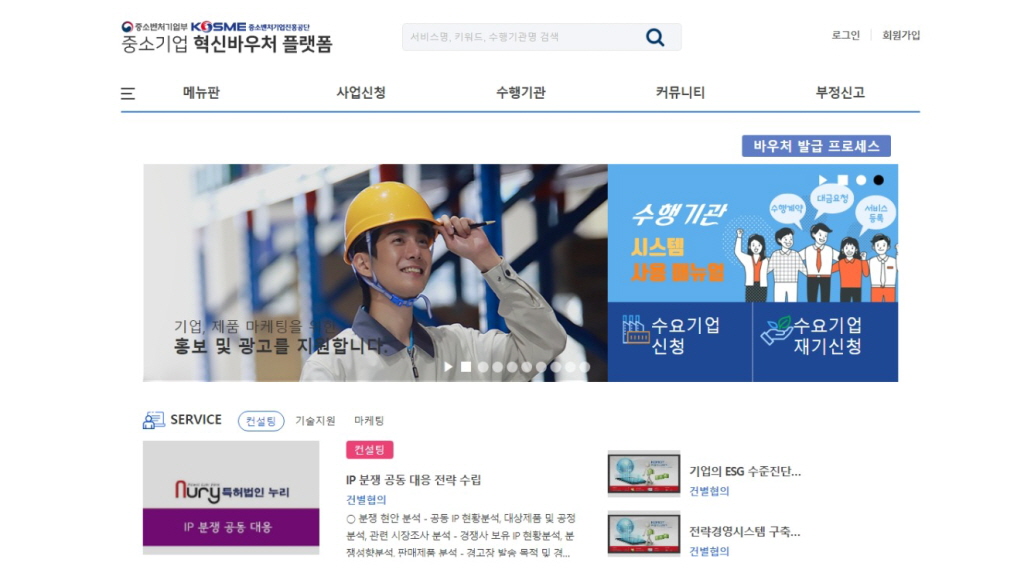The image size is (1024, 576).
Task: Switch to the 기술지원 service tab
Action: tap(315, 421)
